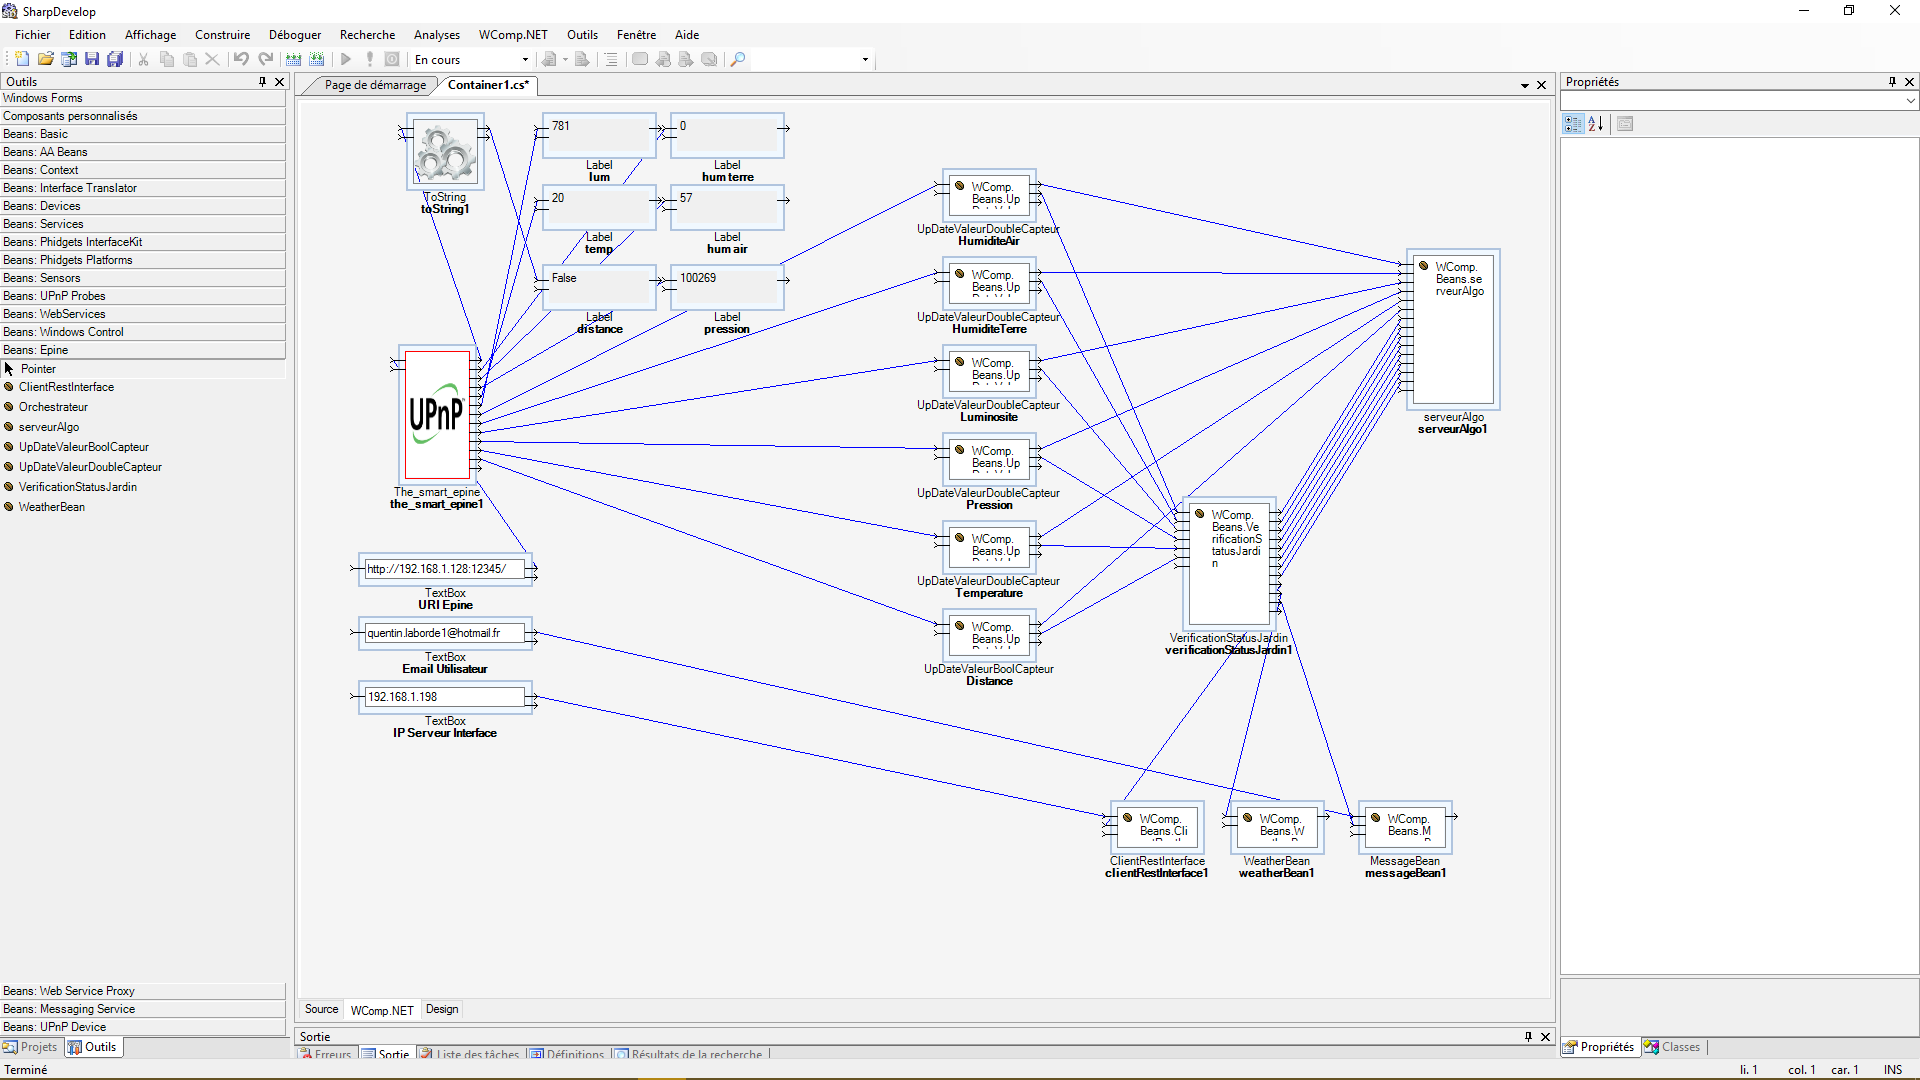The height and width of the screenshot is (1080, 1920).
Task: Open the Propriétés object selector dropdown
Action: click(x=1909, y=101)
